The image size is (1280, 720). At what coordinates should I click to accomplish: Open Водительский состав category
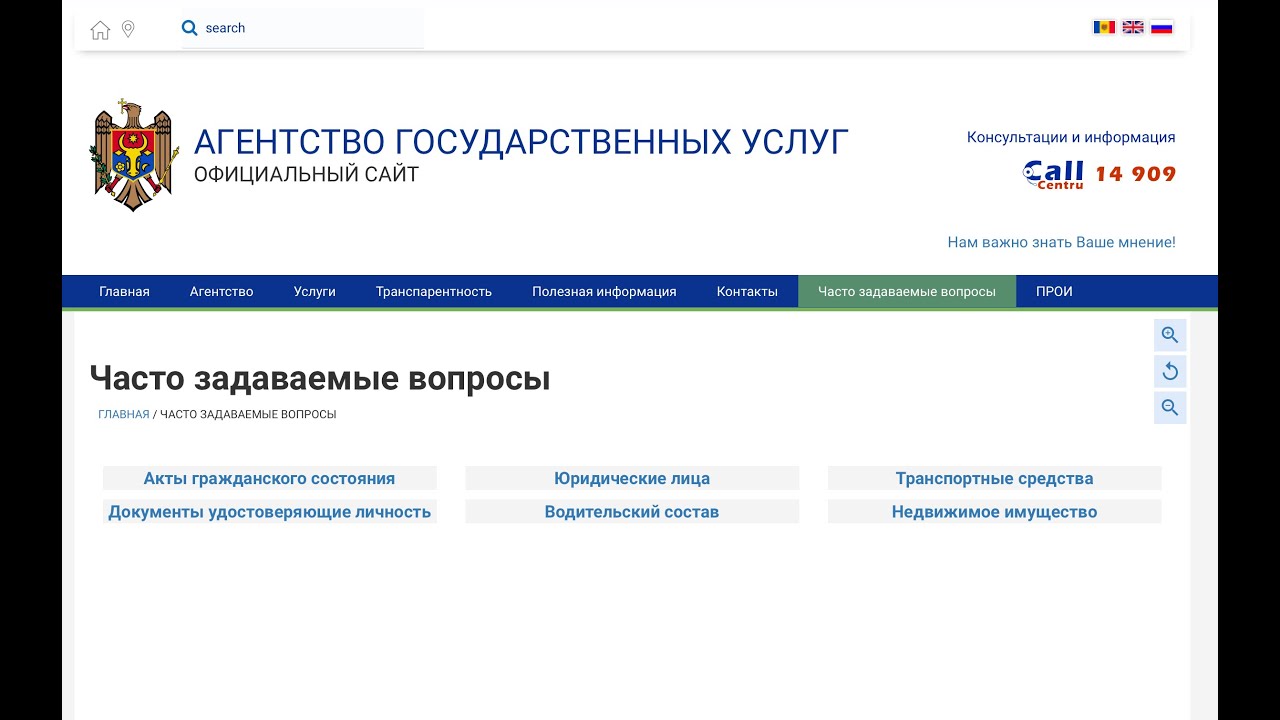click(632, 512)
